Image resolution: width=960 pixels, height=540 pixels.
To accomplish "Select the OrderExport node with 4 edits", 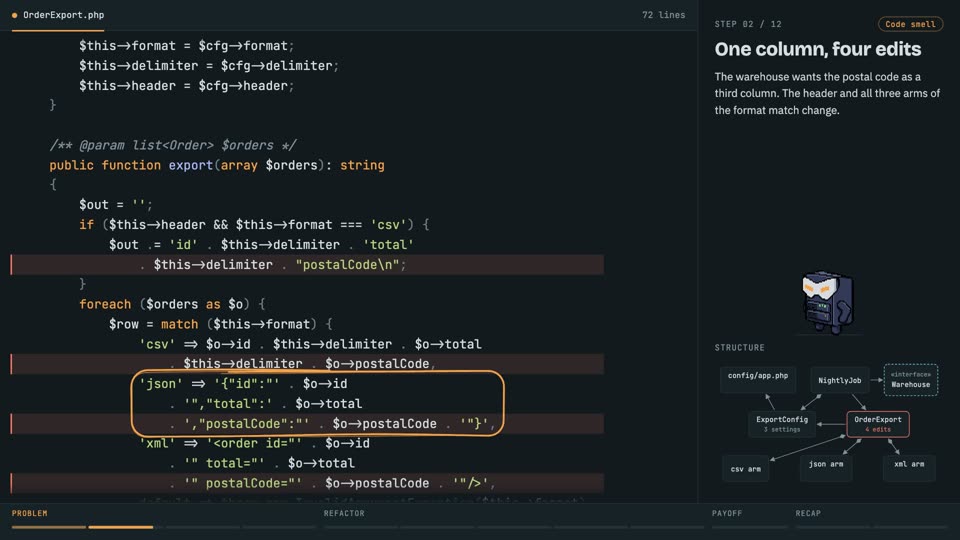I will pos(877,424).
